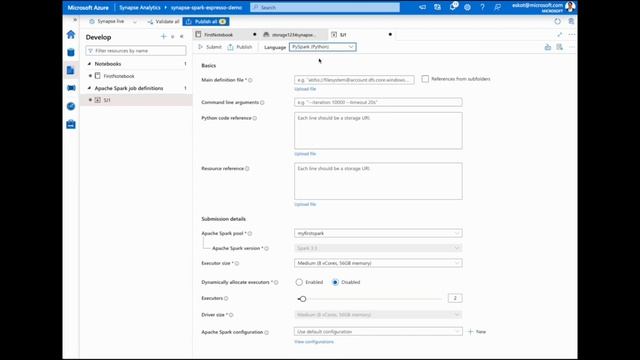The height and width of the screenshot is (360, 640).
Task: Open the Apache Spark configuration dropdown
Action: point(378,331)
